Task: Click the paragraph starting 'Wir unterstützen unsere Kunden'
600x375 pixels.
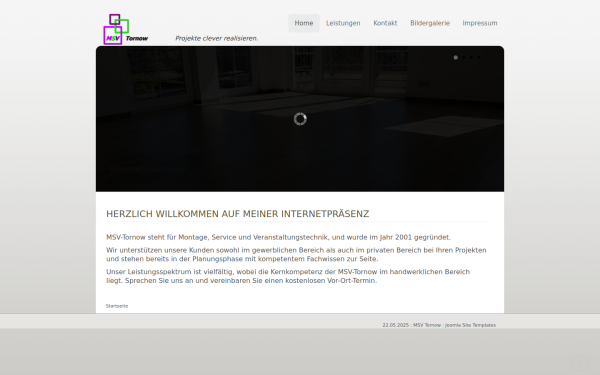Action: [x=296, y=254]
